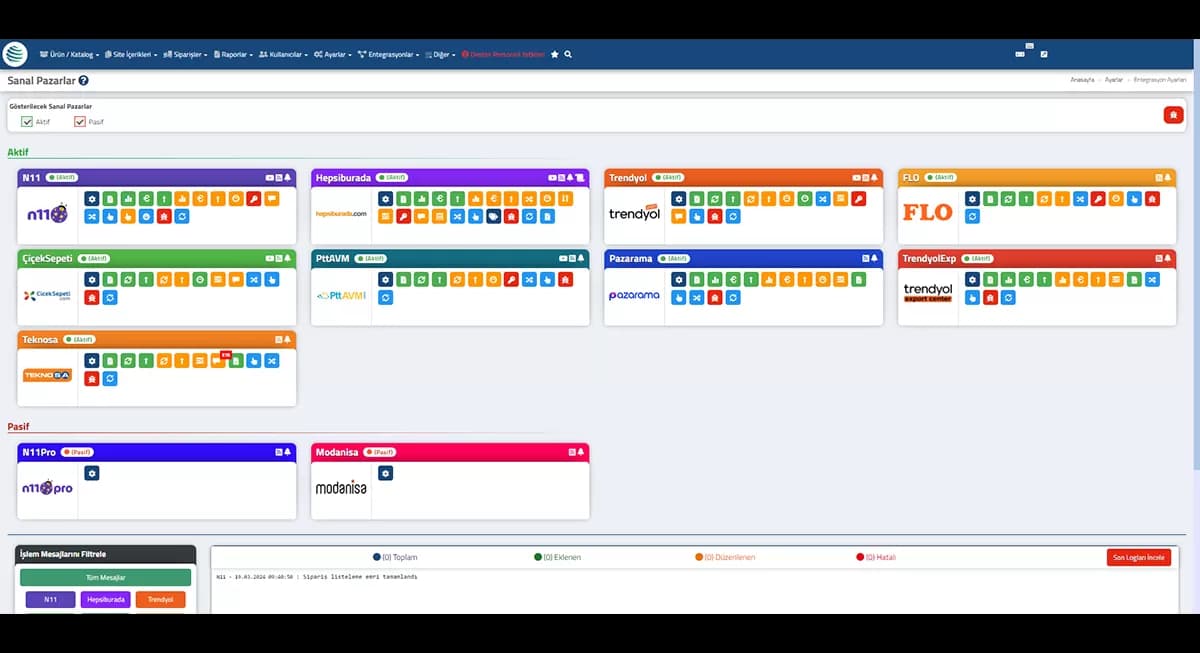Click the red key icon in PttAVM card
The image size is (1200, 653).
[511, 279]
